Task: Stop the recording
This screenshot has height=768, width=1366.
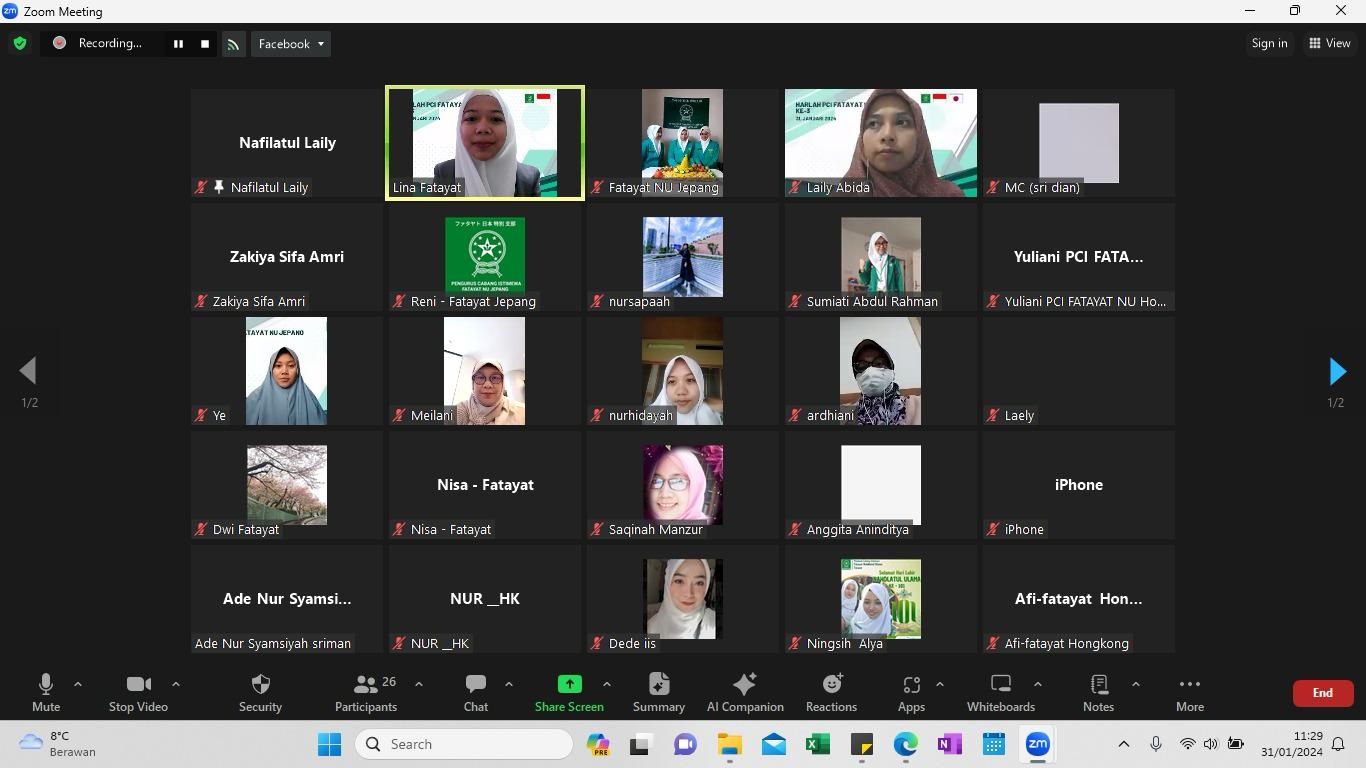Action: 205,44
